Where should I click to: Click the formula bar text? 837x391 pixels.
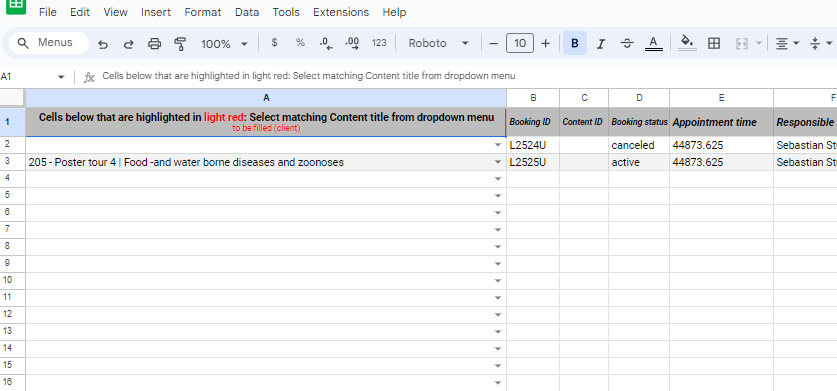(x=309, y=76)
